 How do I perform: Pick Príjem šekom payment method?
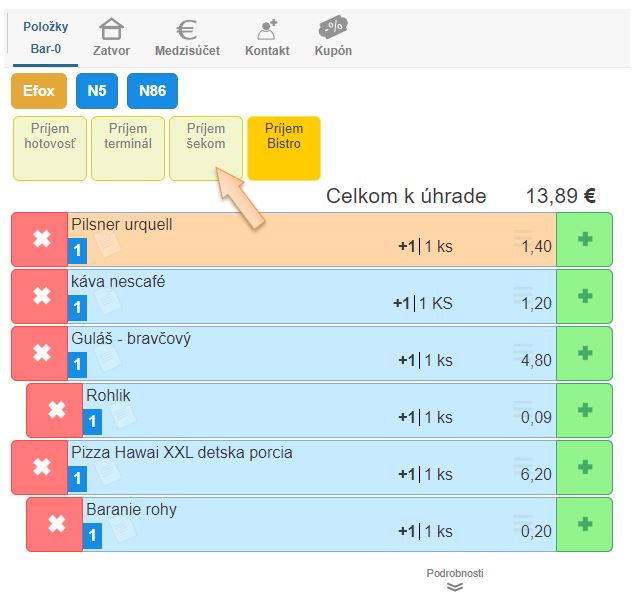(206, 148)
